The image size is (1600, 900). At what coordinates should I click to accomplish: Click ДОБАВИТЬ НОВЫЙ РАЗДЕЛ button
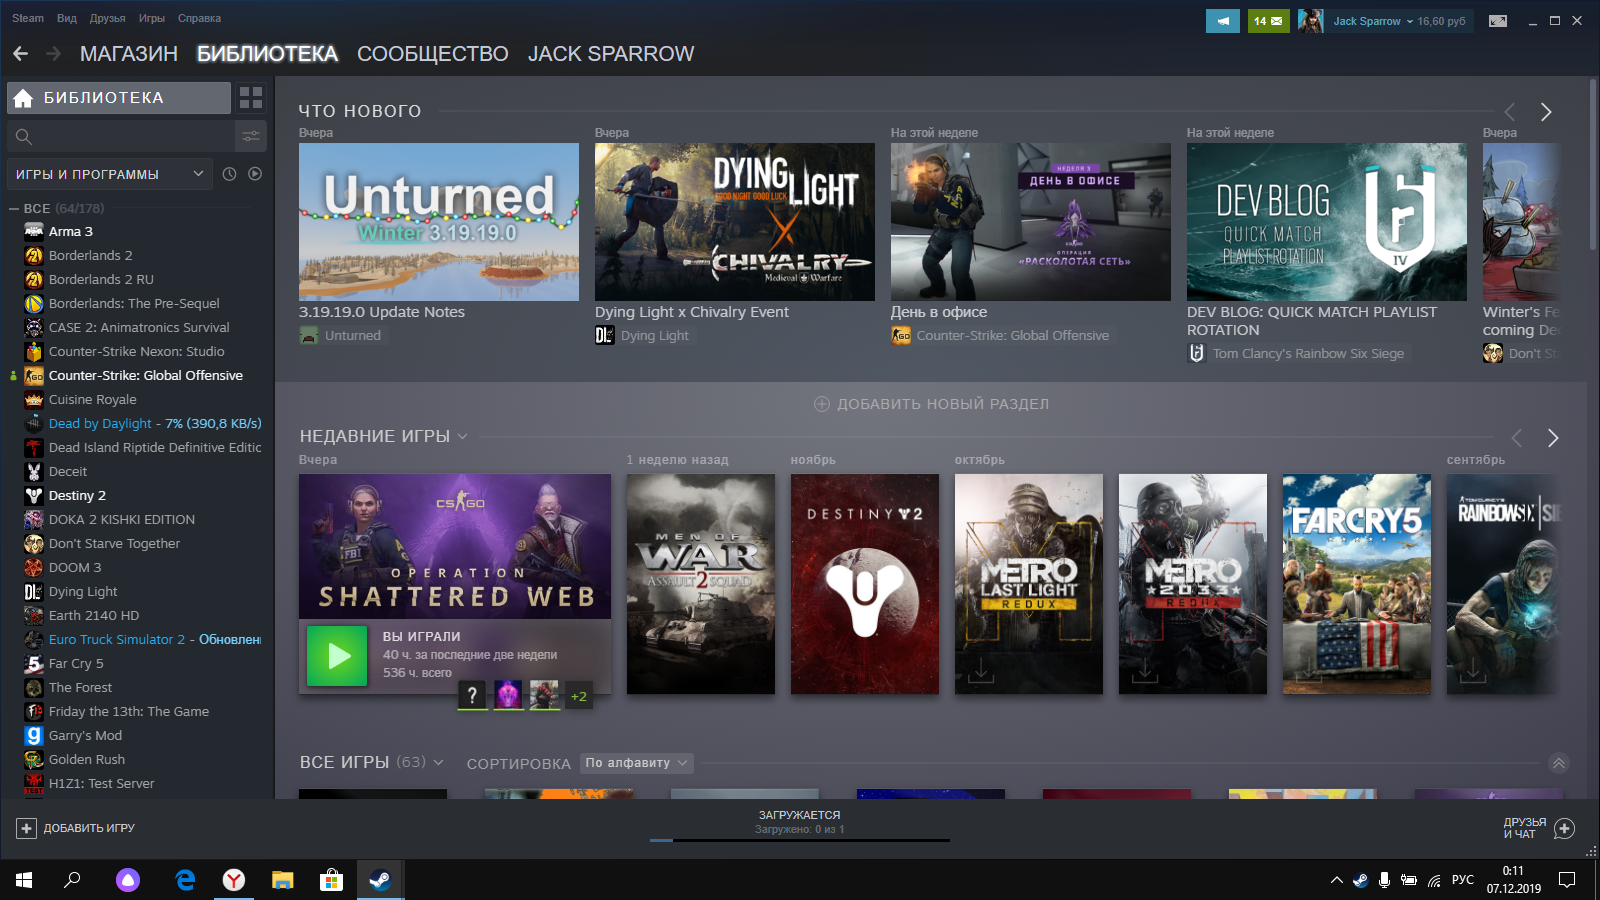[x=931, y=404]
